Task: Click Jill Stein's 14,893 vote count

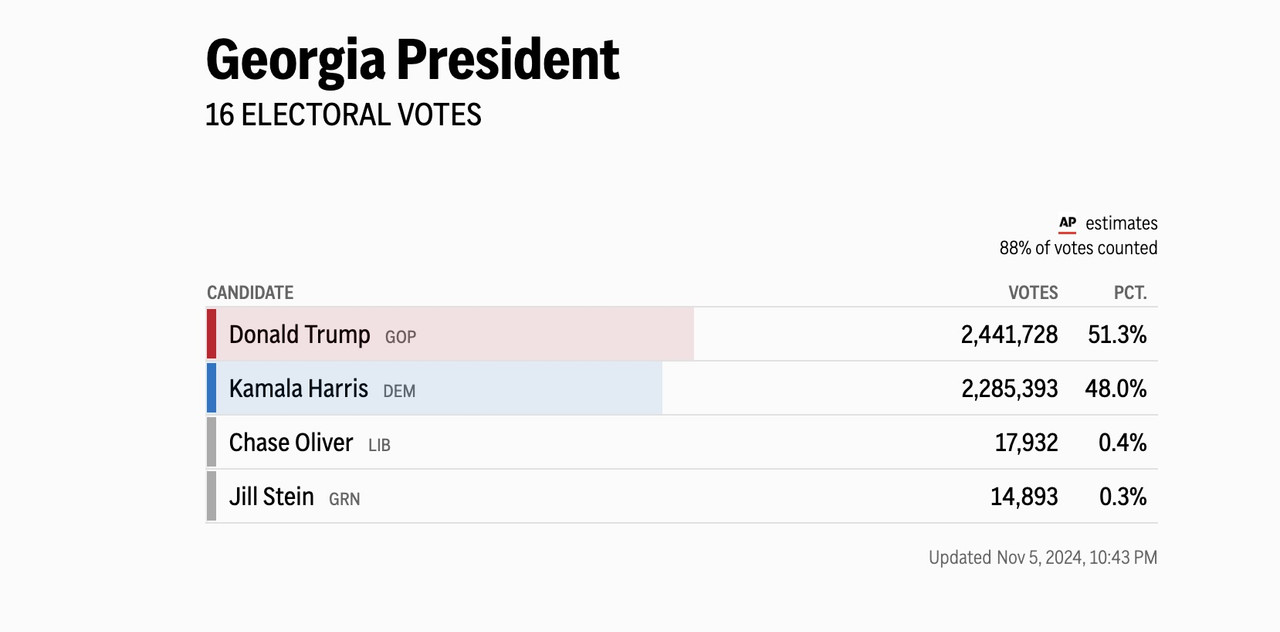Action: [1024, 497]
